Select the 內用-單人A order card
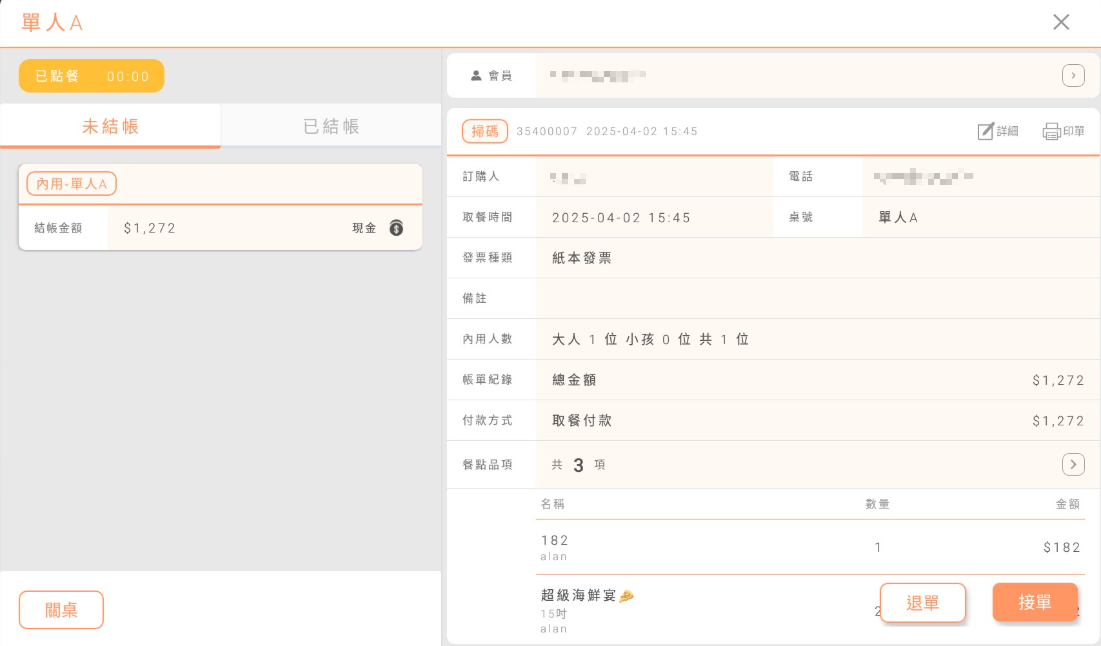The height and width of the screenshot is (646, 1101). coord(220,207)
